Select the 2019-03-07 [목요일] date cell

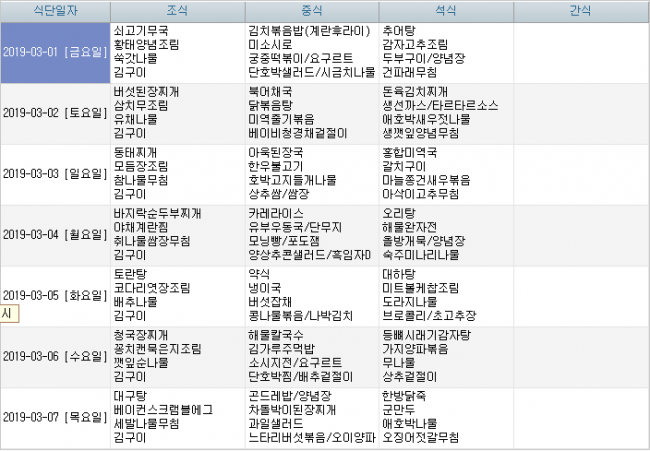55,417
